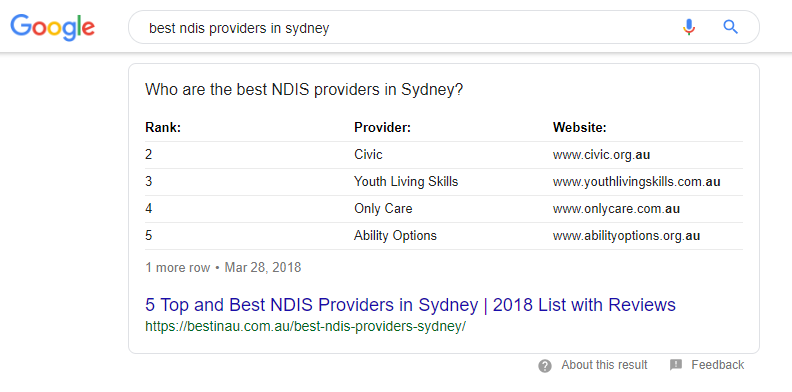Select the Youth Living Skills provider cell
792x392 pixels.
click(406, 182)
